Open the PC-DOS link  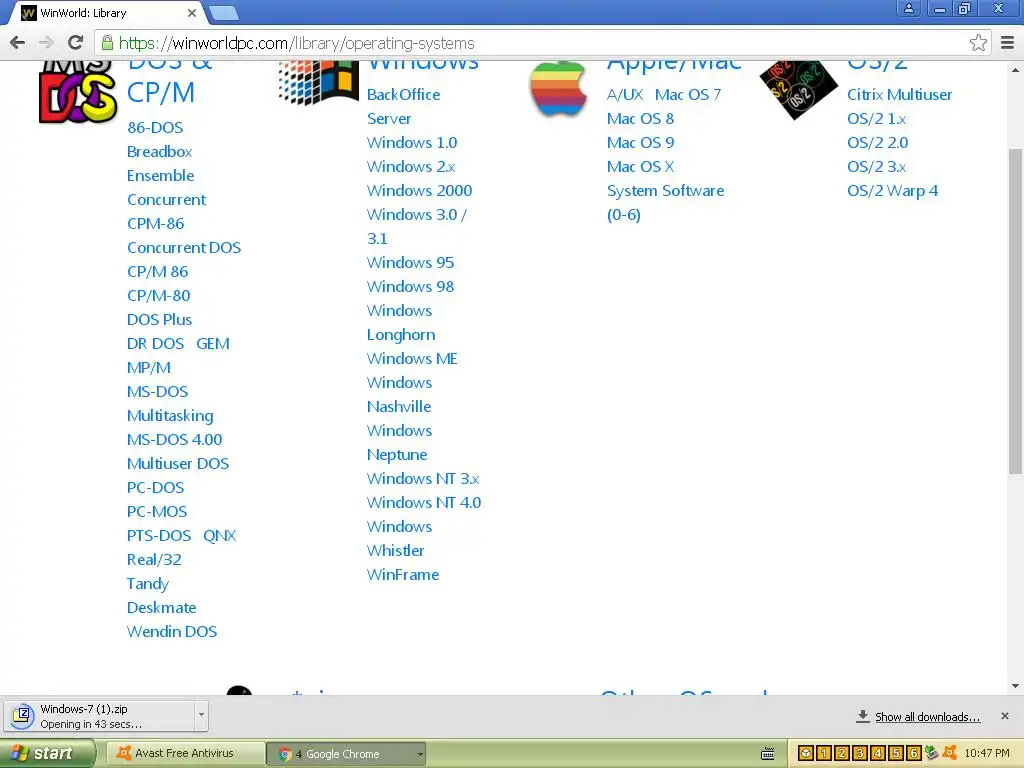(155, 488)
